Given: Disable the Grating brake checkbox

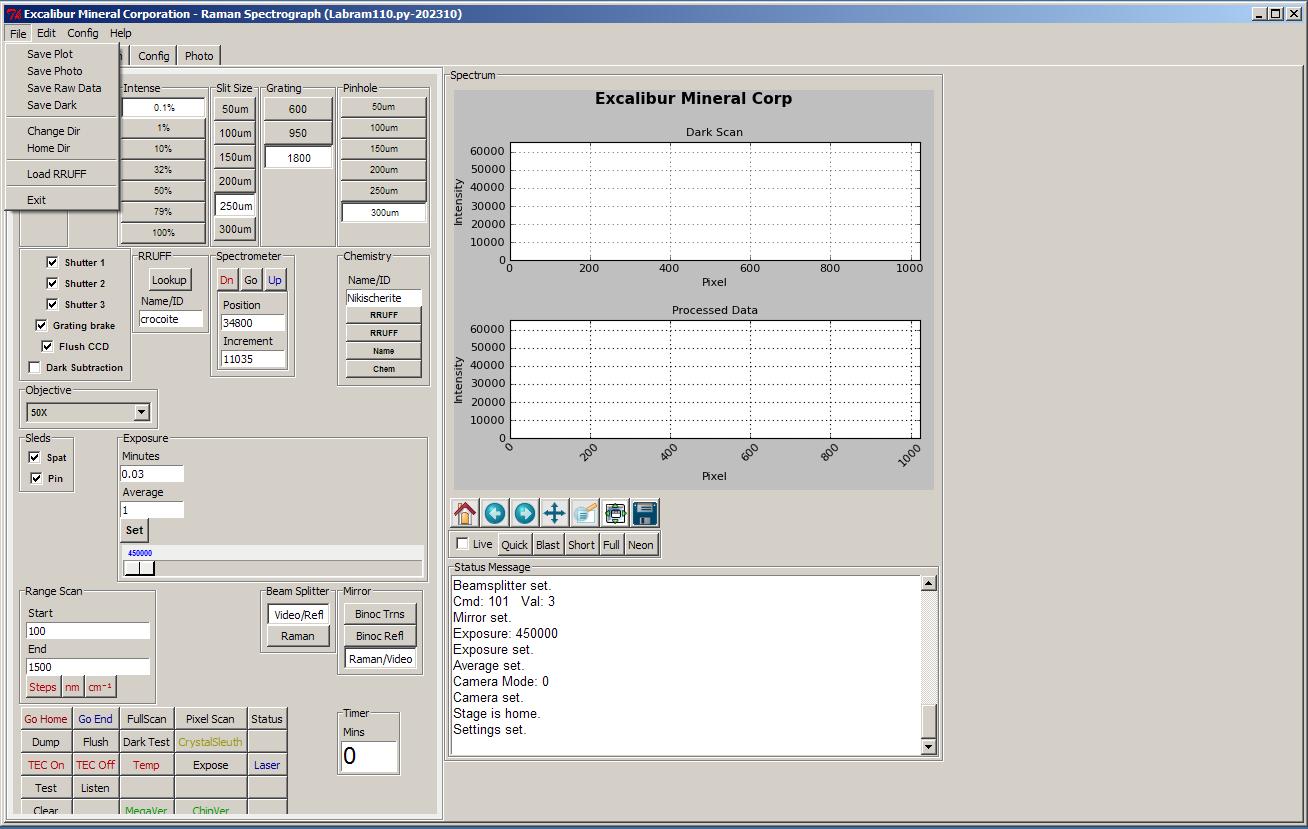Looking at the screenshot, I should [41, 325].
